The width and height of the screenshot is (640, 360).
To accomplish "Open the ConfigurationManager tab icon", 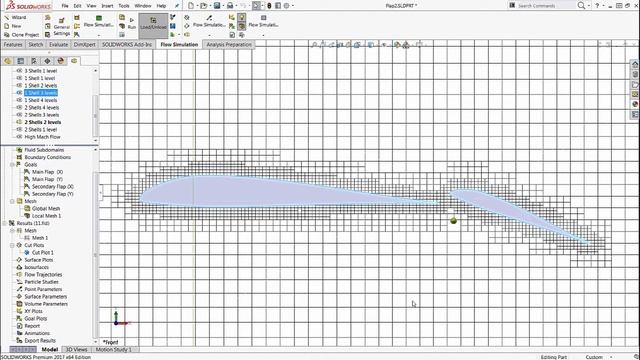I will pyautogui.click(x=34, y=61).
